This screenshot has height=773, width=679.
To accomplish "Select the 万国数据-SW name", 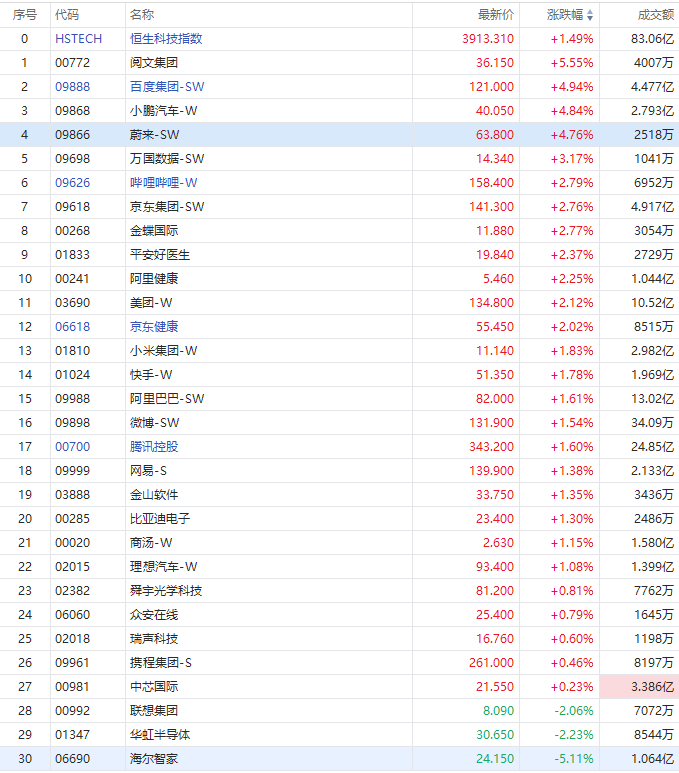I will (167, 159).
